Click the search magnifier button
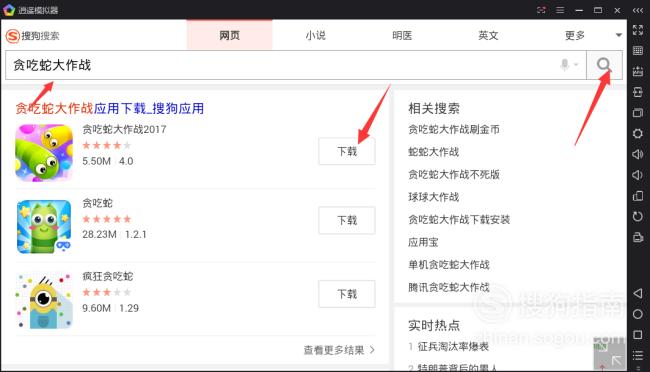The width and height of the screenshot is (650, 372). pos(604,65)
